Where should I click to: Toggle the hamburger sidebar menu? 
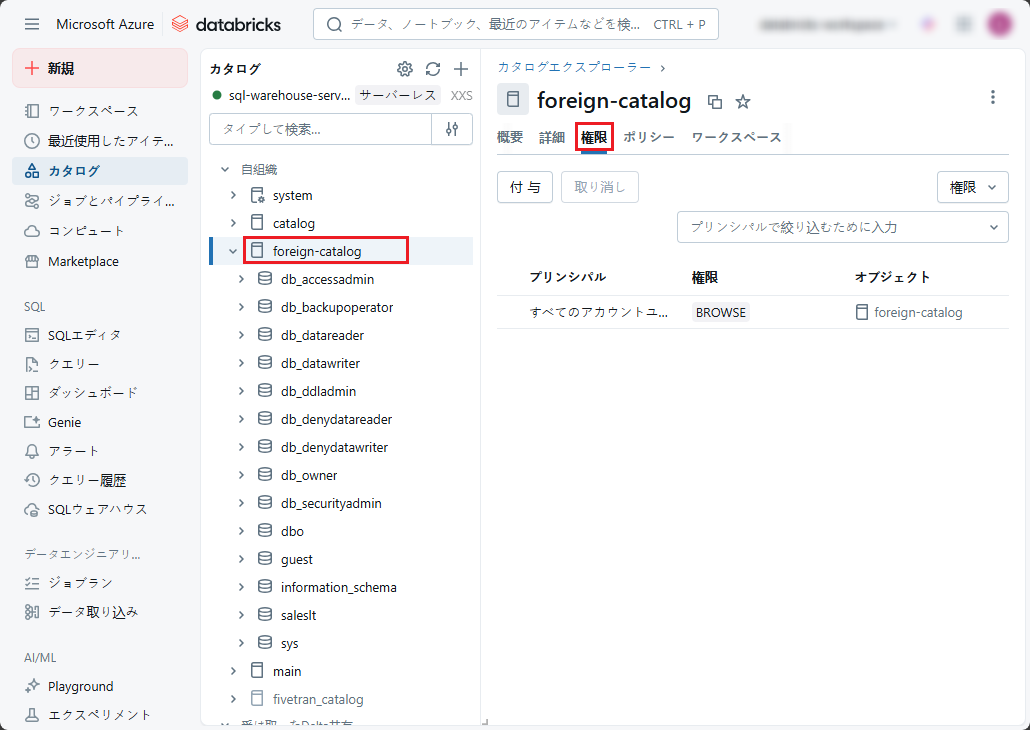coord(32,24)
